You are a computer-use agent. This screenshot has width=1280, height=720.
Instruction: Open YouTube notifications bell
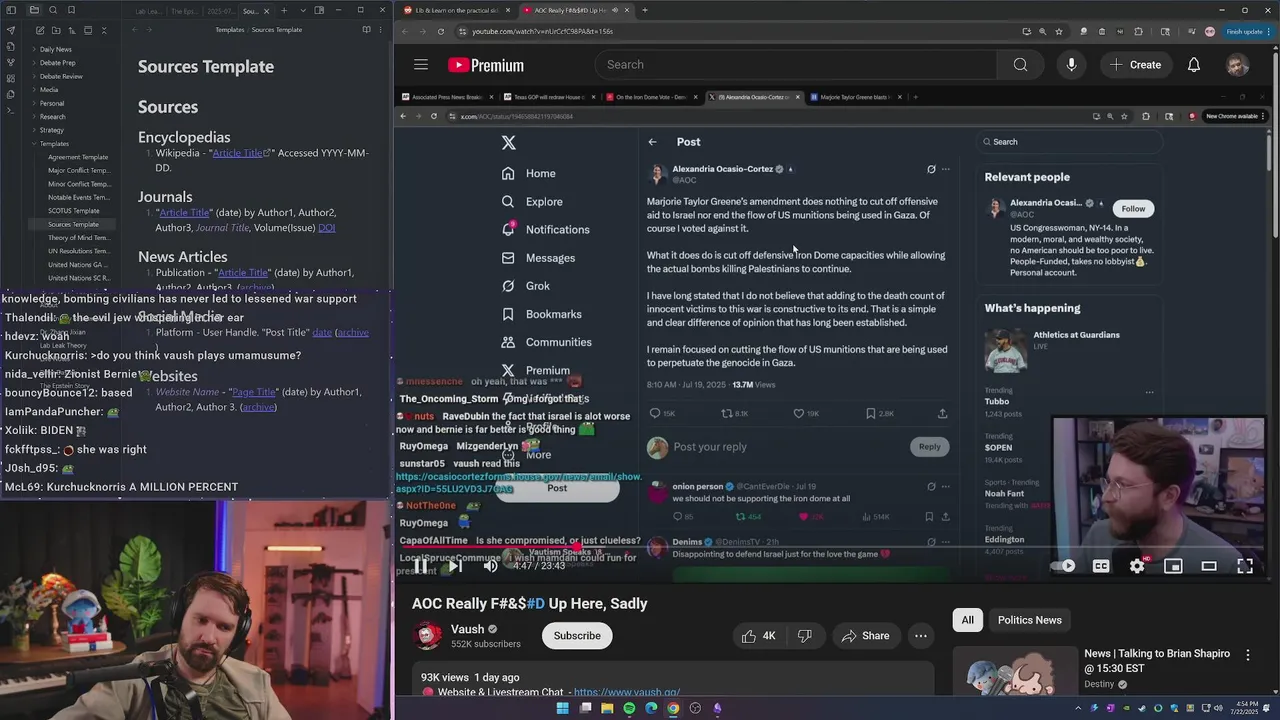(1194, 65)
